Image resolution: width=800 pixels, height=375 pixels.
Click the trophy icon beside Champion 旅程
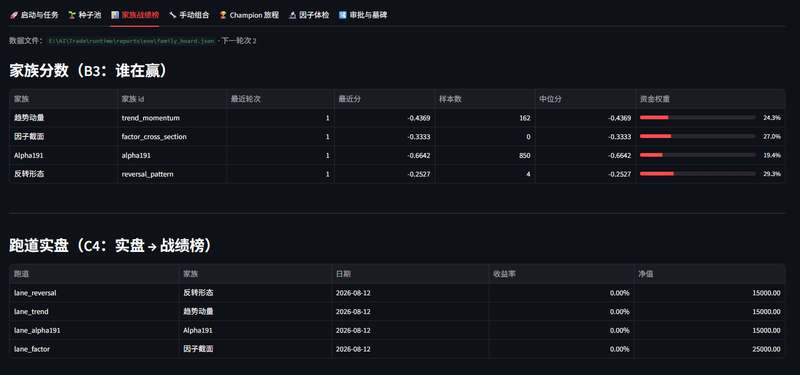pyautogui.click(x=223, y=15)
